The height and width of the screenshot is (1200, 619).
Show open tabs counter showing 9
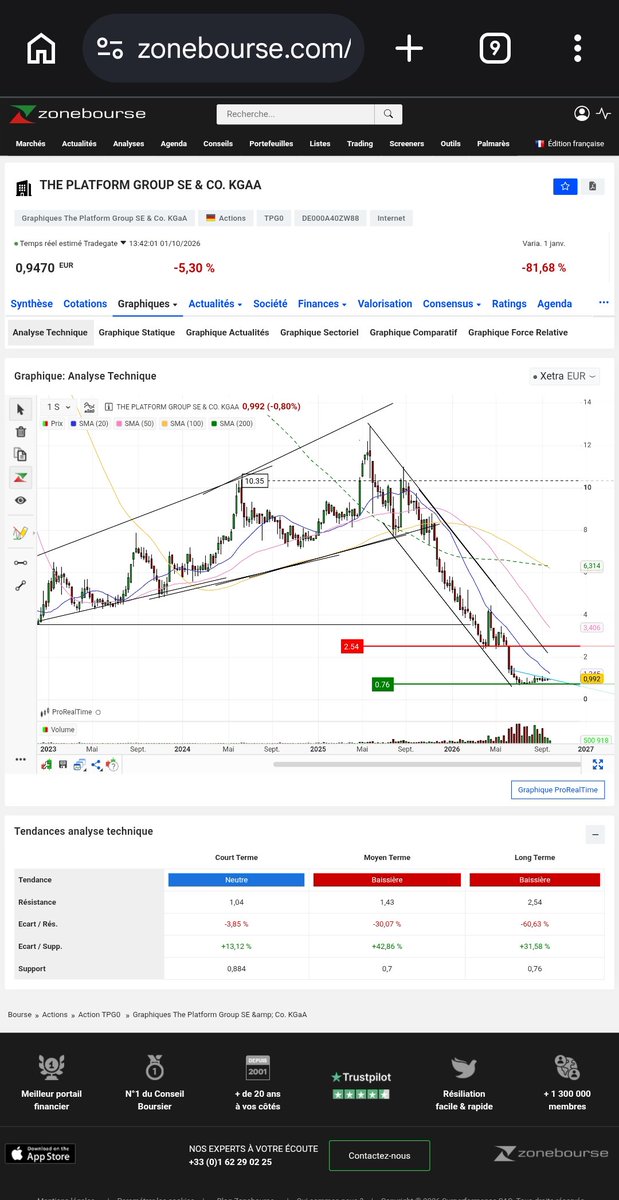click(495, 48)
